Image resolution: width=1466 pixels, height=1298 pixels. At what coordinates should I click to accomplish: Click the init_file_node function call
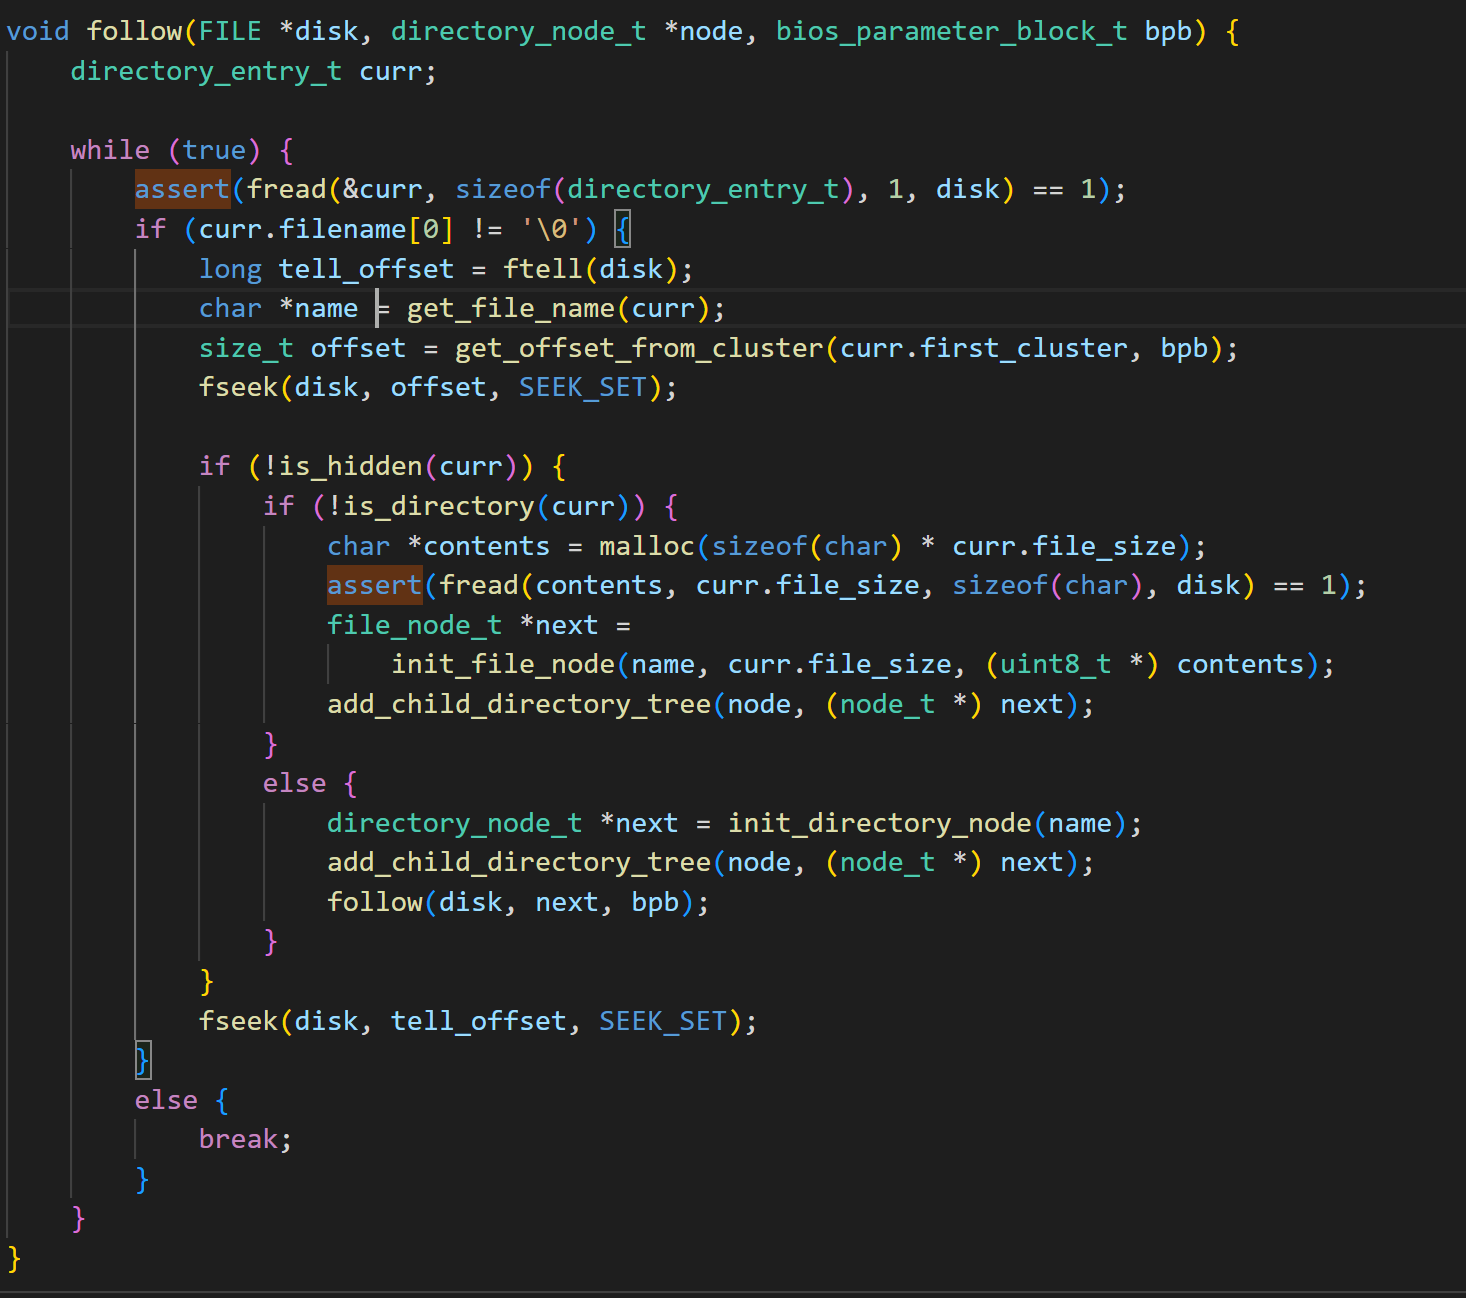[502, 665]
